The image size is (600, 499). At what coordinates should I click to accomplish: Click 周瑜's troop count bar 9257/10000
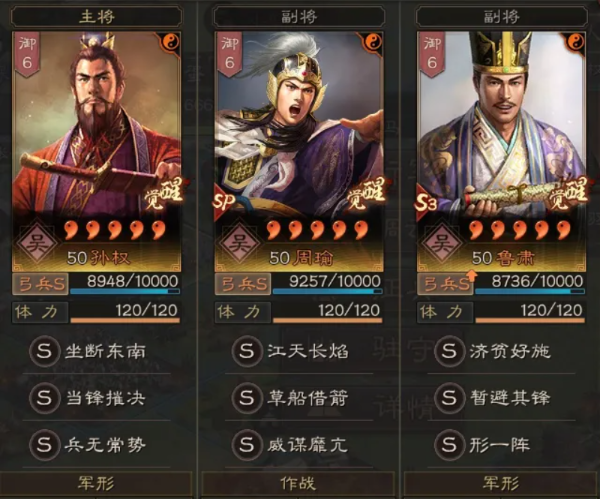click(x=328, y=284)
